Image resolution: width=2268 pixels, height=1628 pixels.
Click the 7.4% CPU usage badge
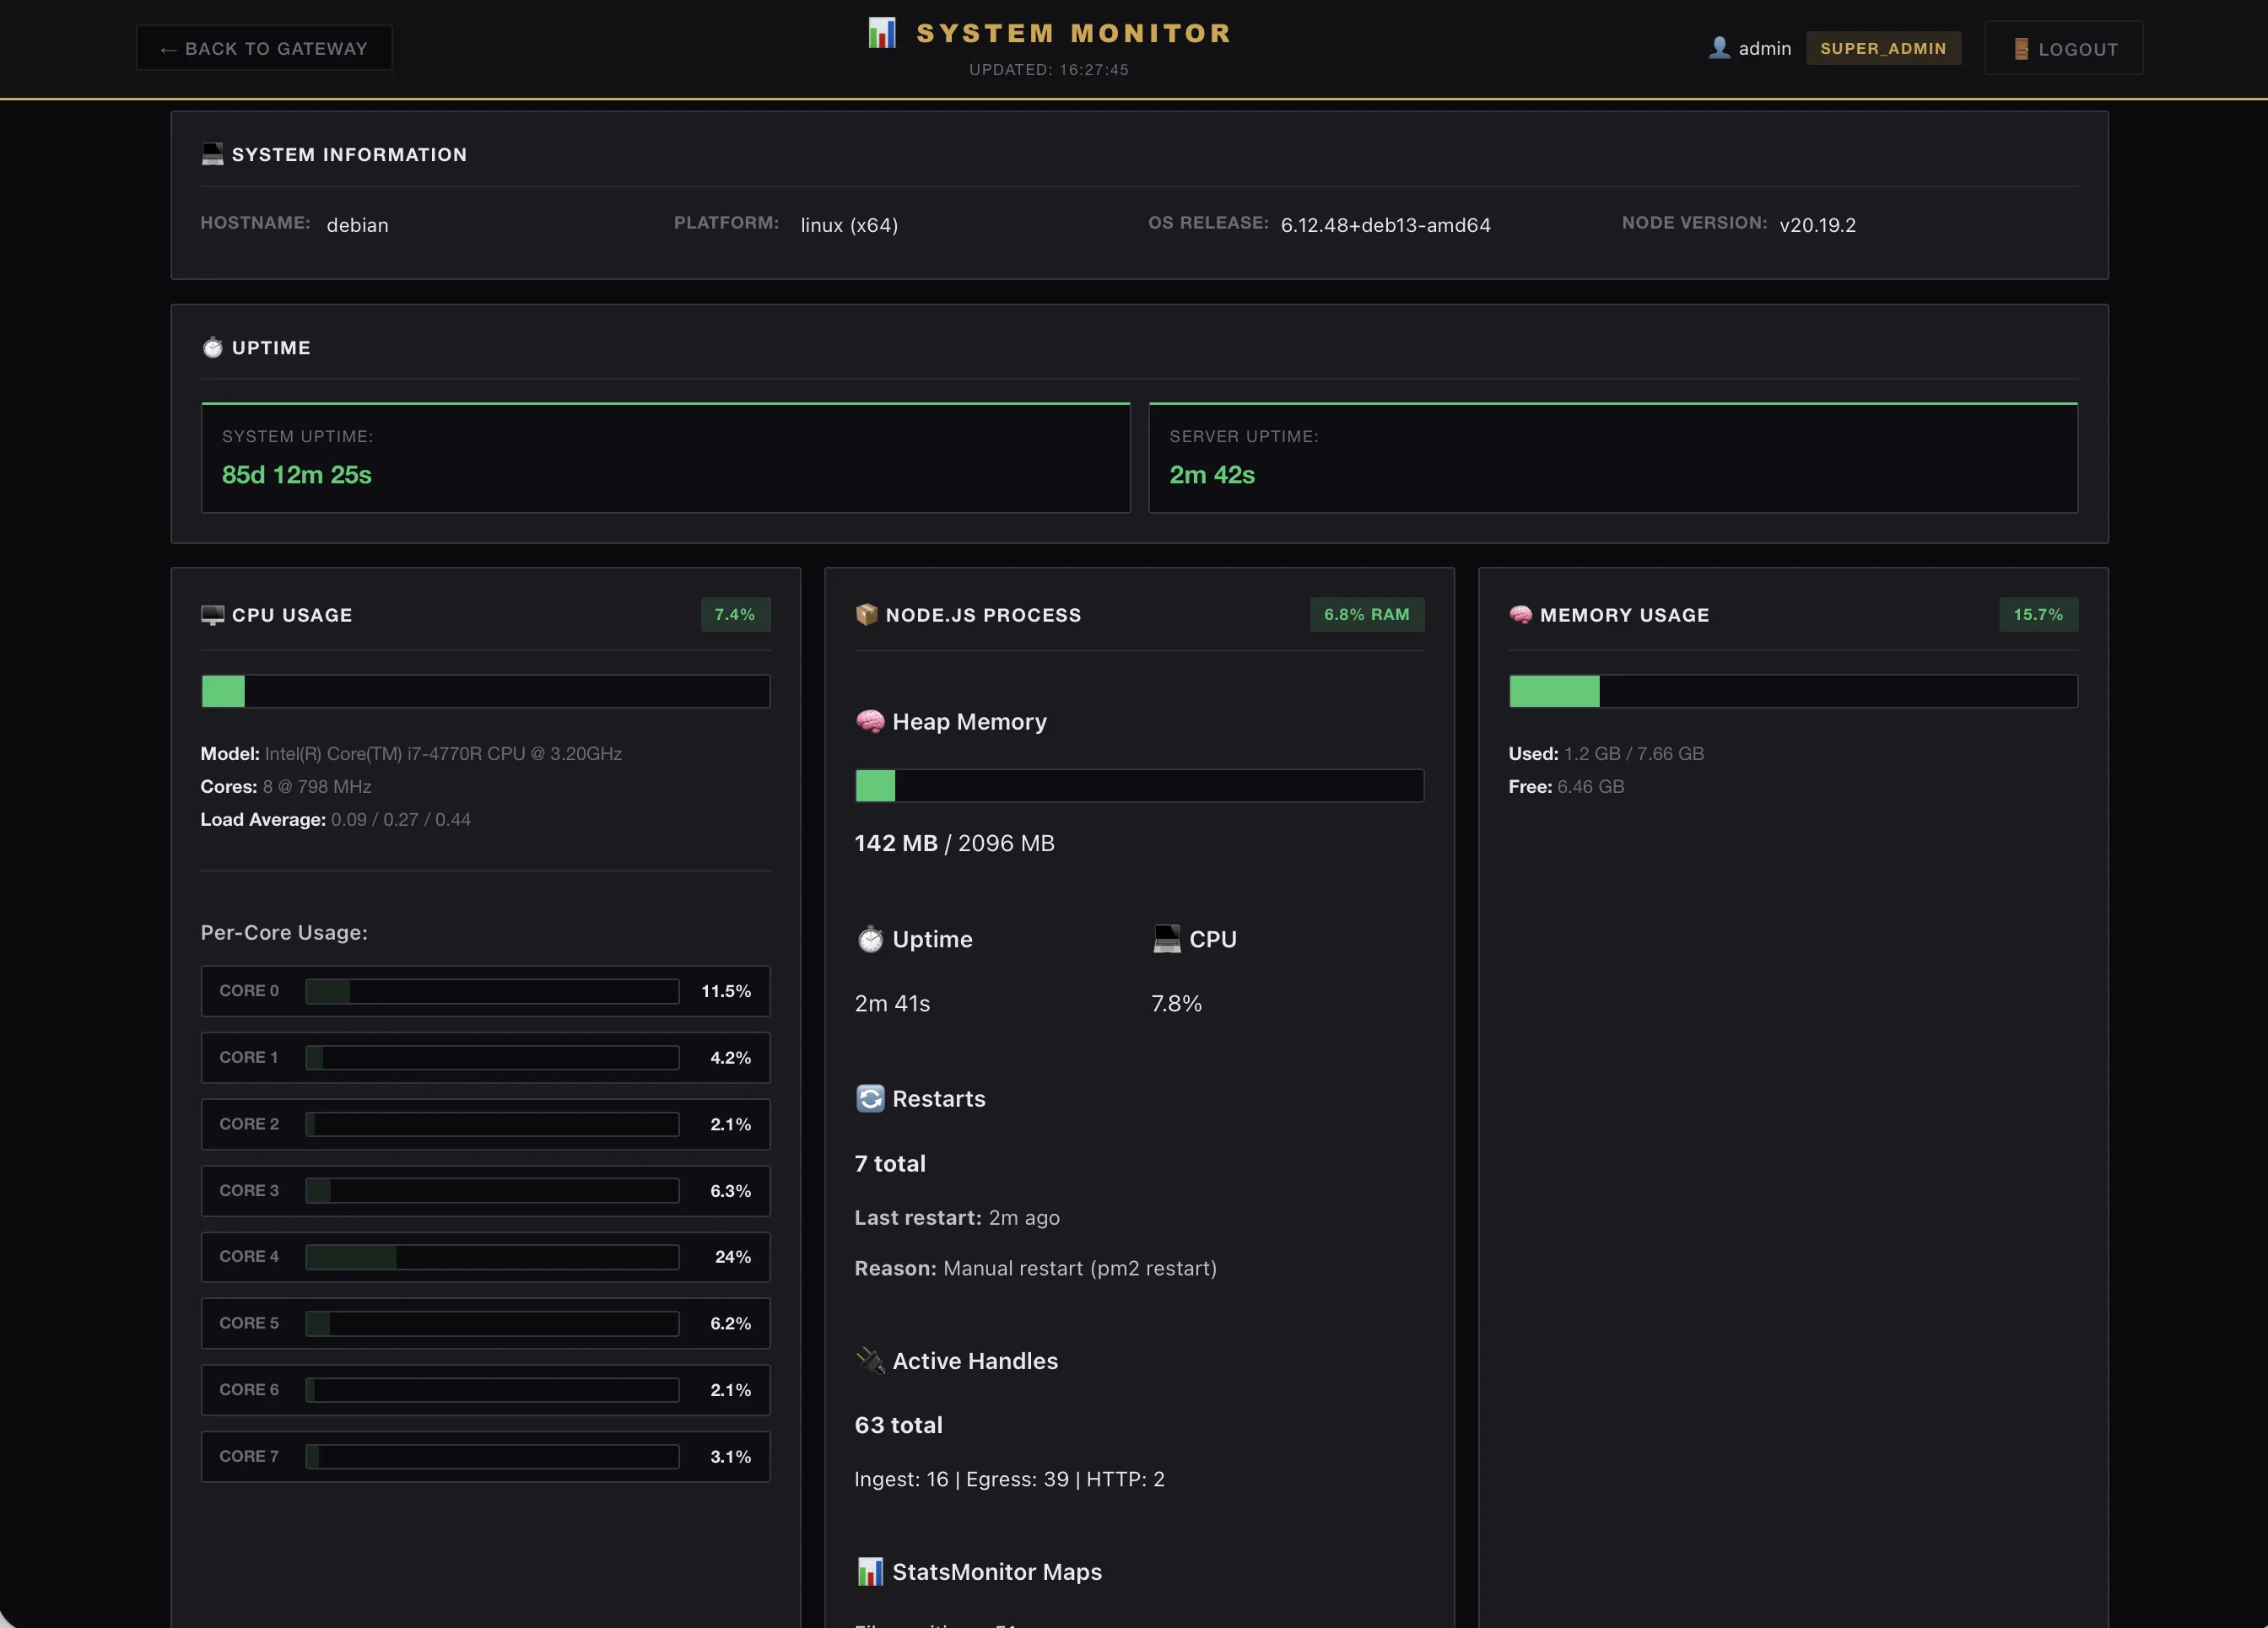(735, 615)
